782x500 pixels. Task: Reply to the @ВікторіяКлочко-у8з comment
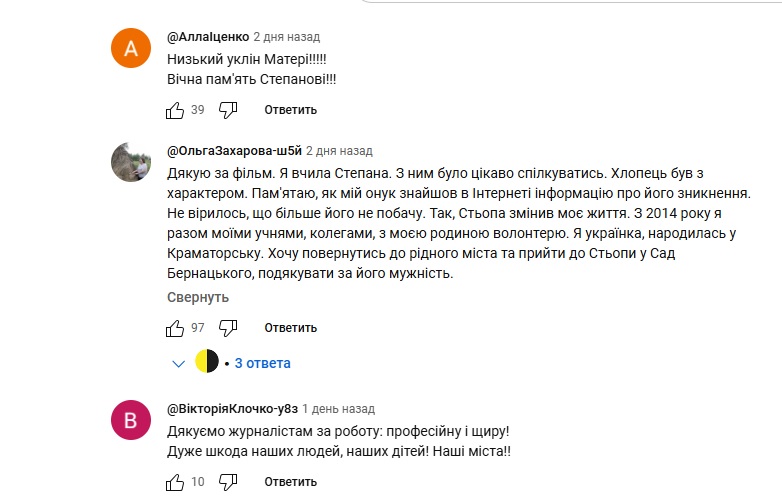[291, 482]
